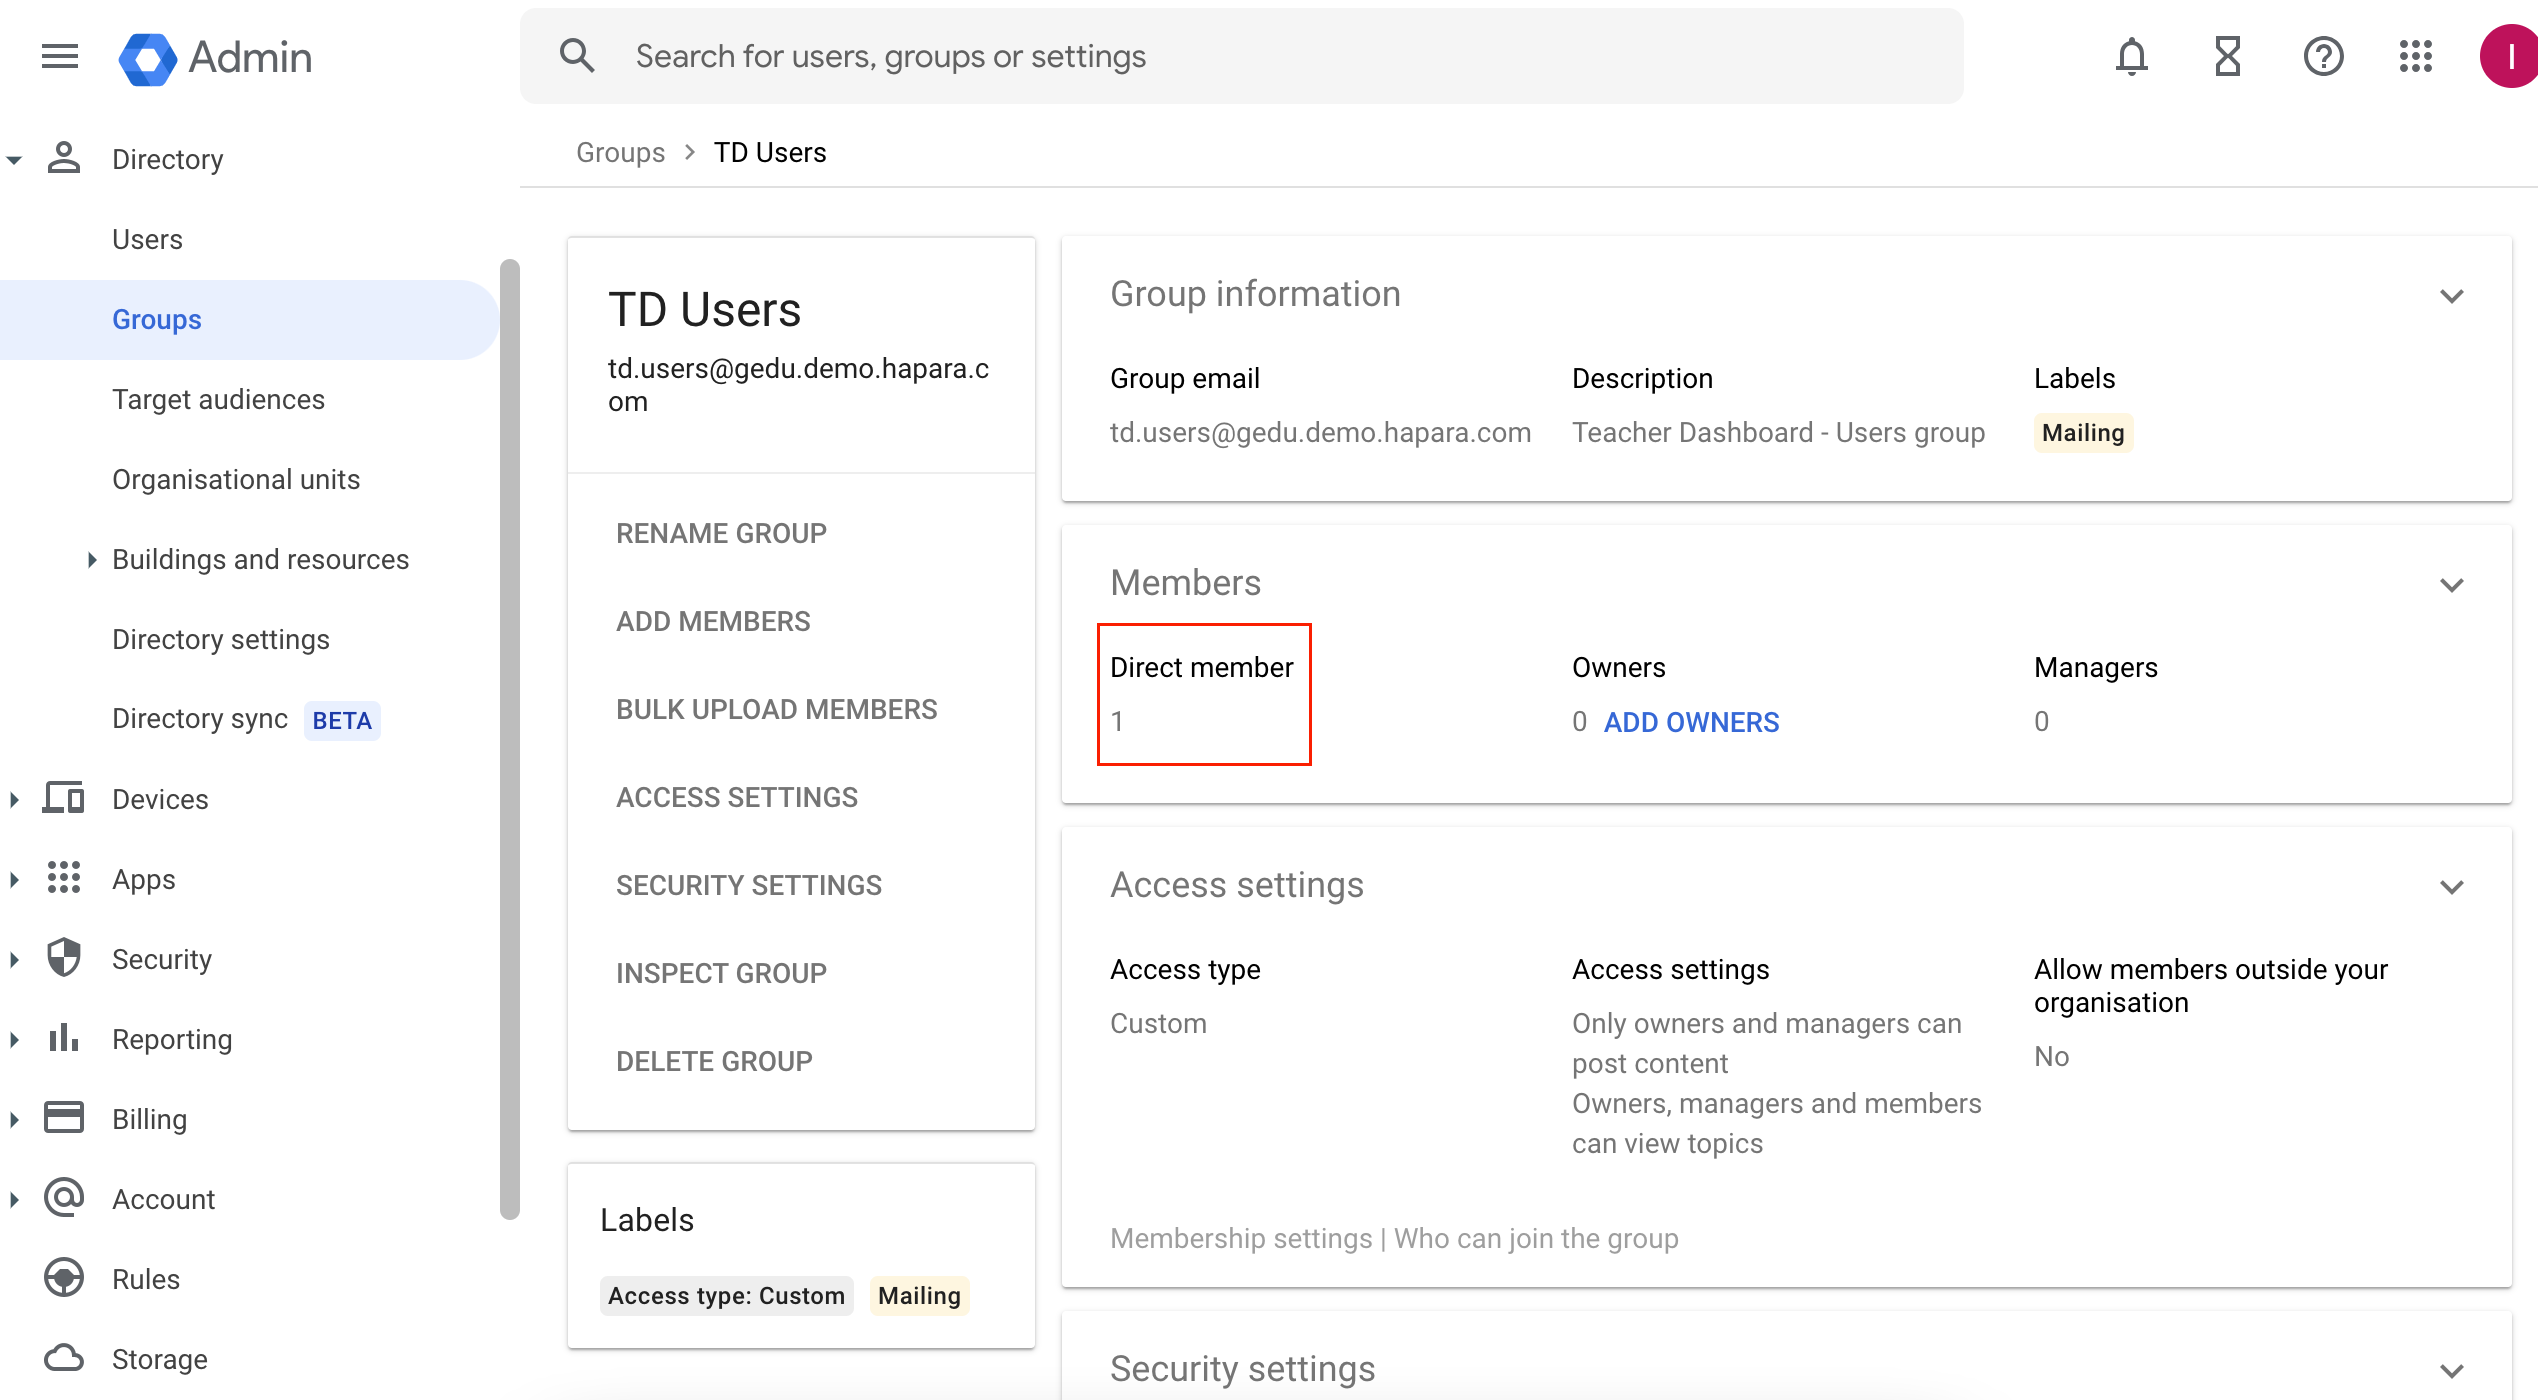This screenshot has height=1400, width=2538.
Task: Open the main hamburger menu
Action: pyautogui.click(x=60, y=56)
